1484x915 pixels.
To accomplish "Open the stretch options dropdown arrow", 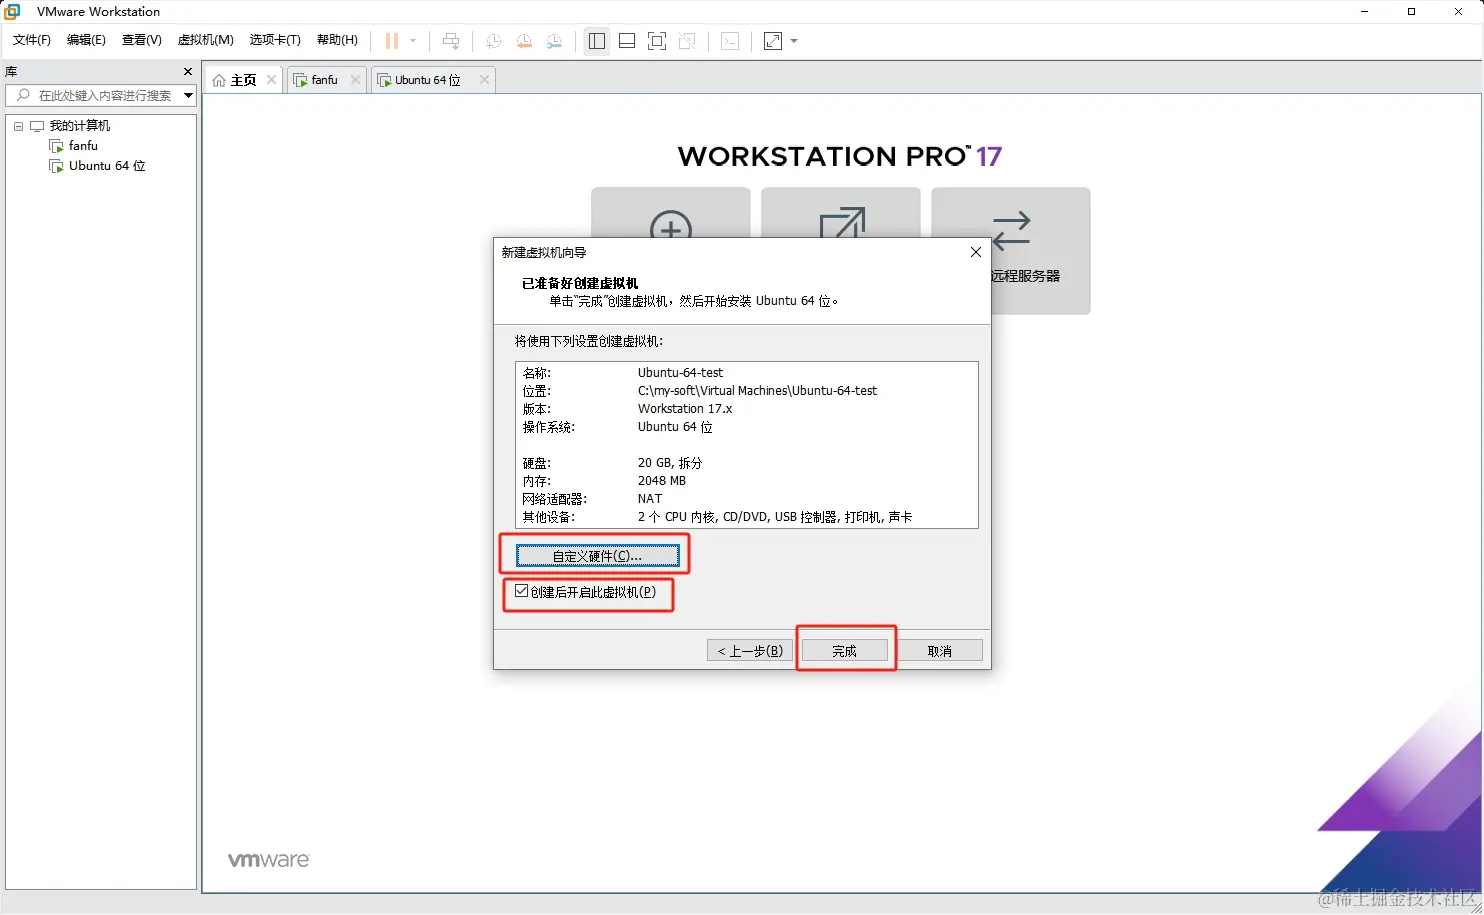I will point(794,41).
